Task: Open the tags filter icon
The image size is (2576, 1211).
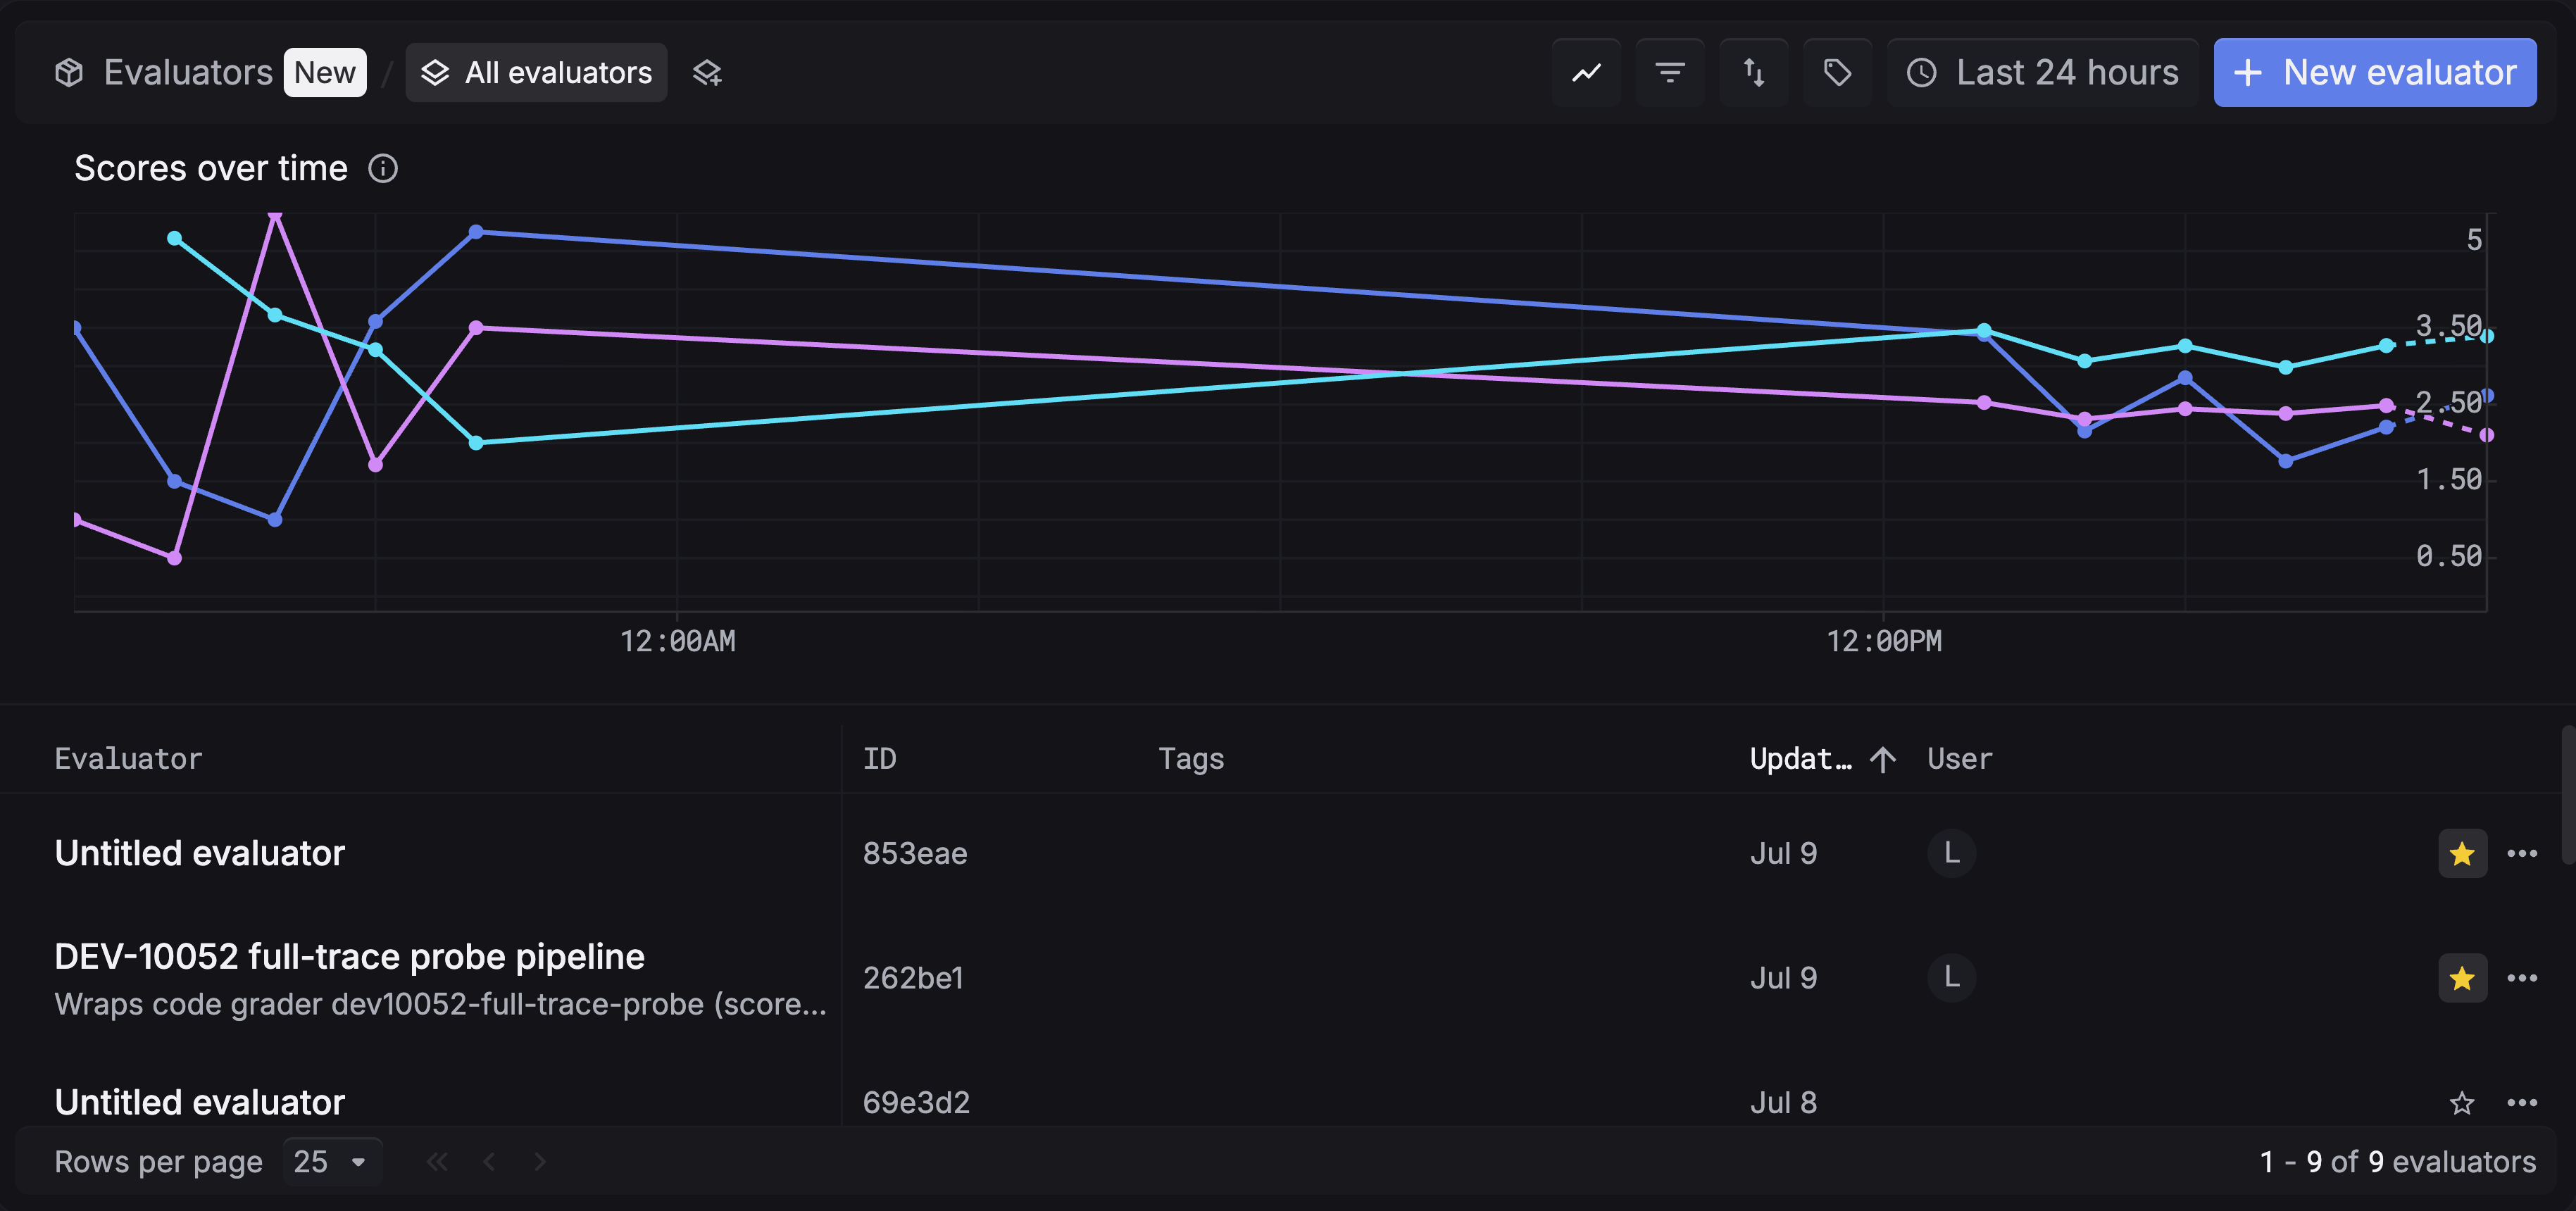Action: tap(1837, 73)
